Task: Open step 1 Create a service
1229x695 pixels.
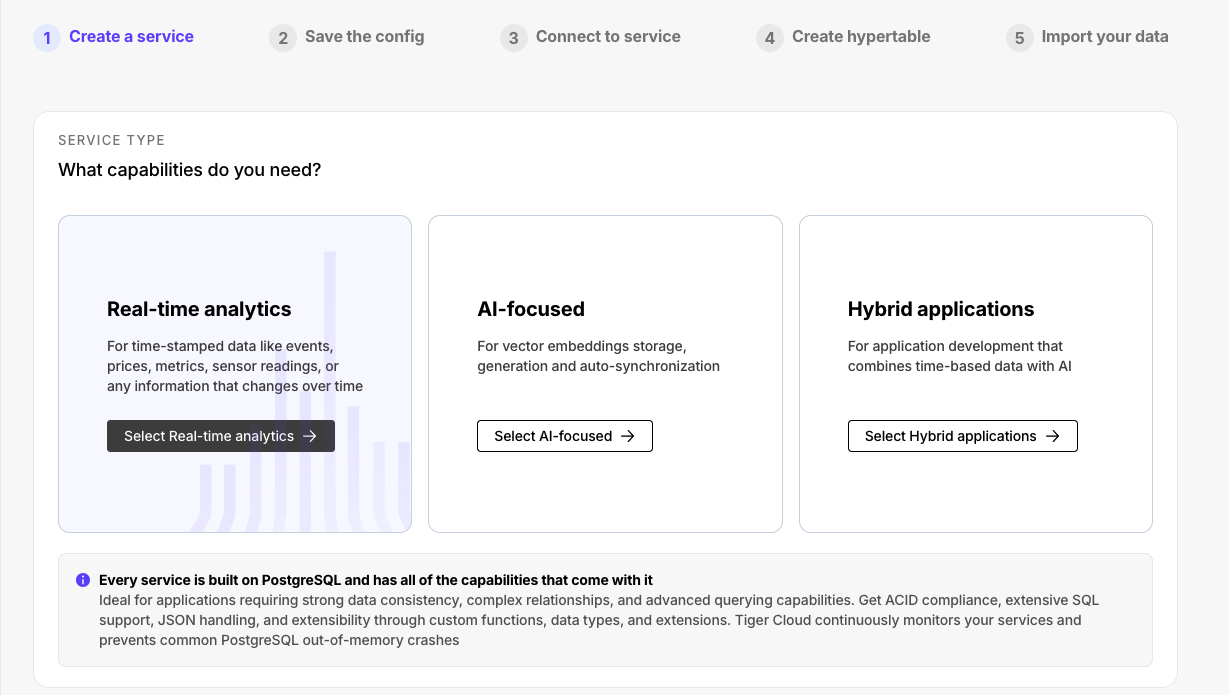Action: pyautogui.click(x=114, y=37)
